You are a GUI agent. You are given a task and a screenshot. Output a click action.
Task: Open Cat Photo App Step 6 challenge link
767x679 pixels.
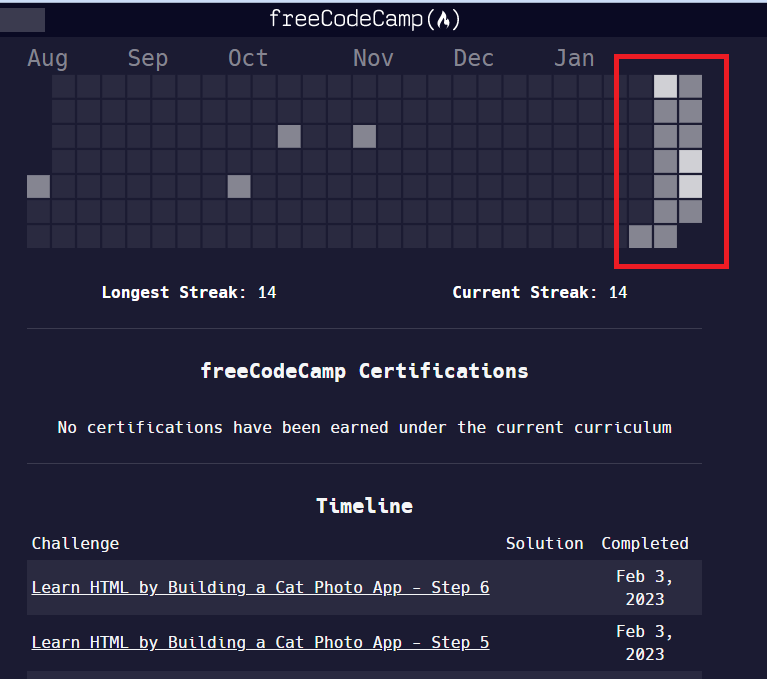(x=260, y=587)
